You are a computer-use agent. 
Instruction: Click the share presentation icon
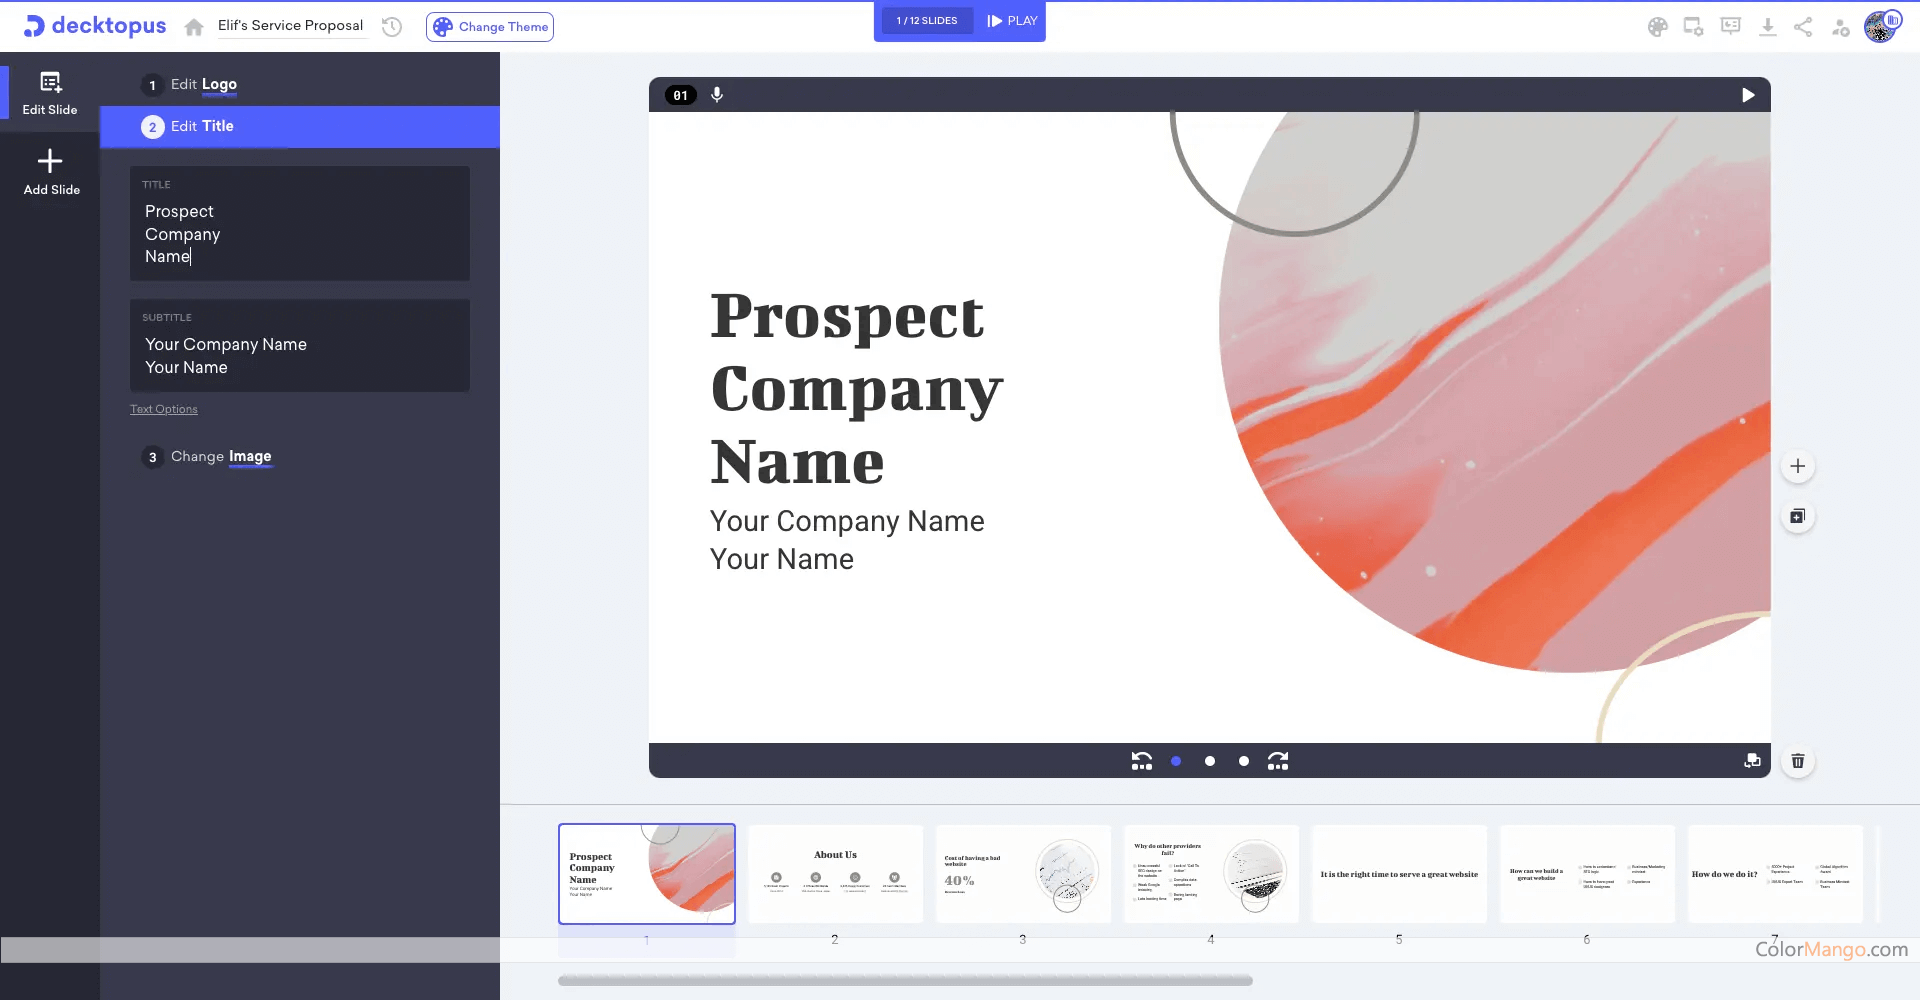pos(1803,27)
